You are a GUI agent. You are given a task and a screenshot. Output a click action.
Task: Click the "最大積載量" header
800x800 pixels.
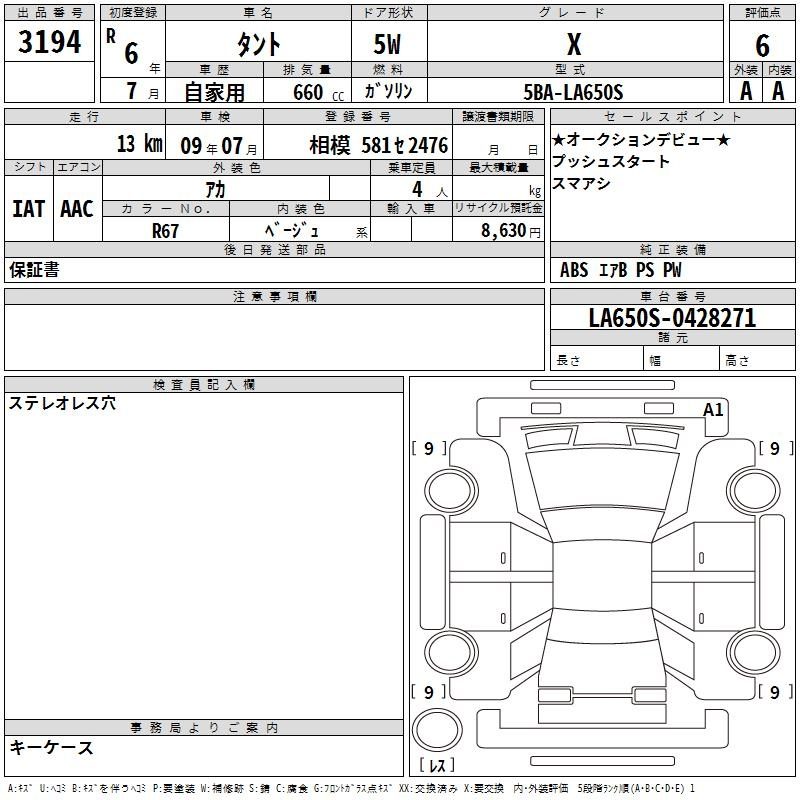[498, 167]
